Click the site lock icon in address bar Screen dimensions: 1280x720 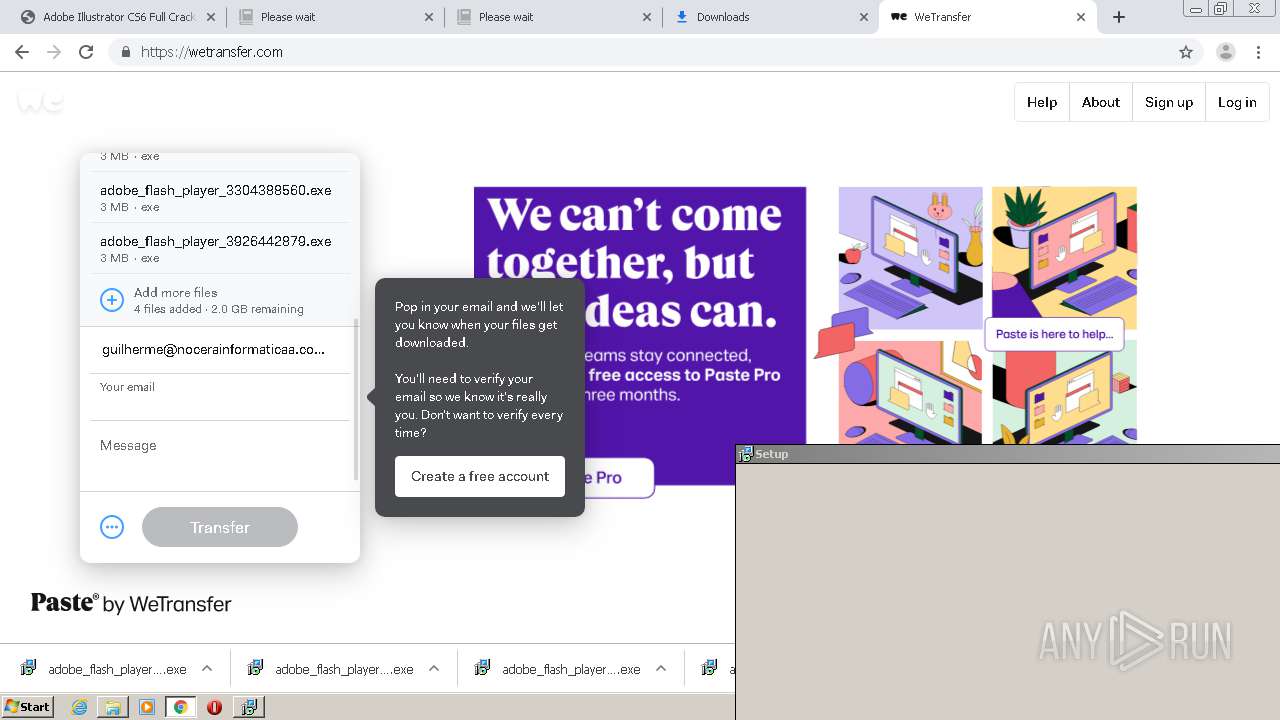pyautogui.click(x=125, y=52)
